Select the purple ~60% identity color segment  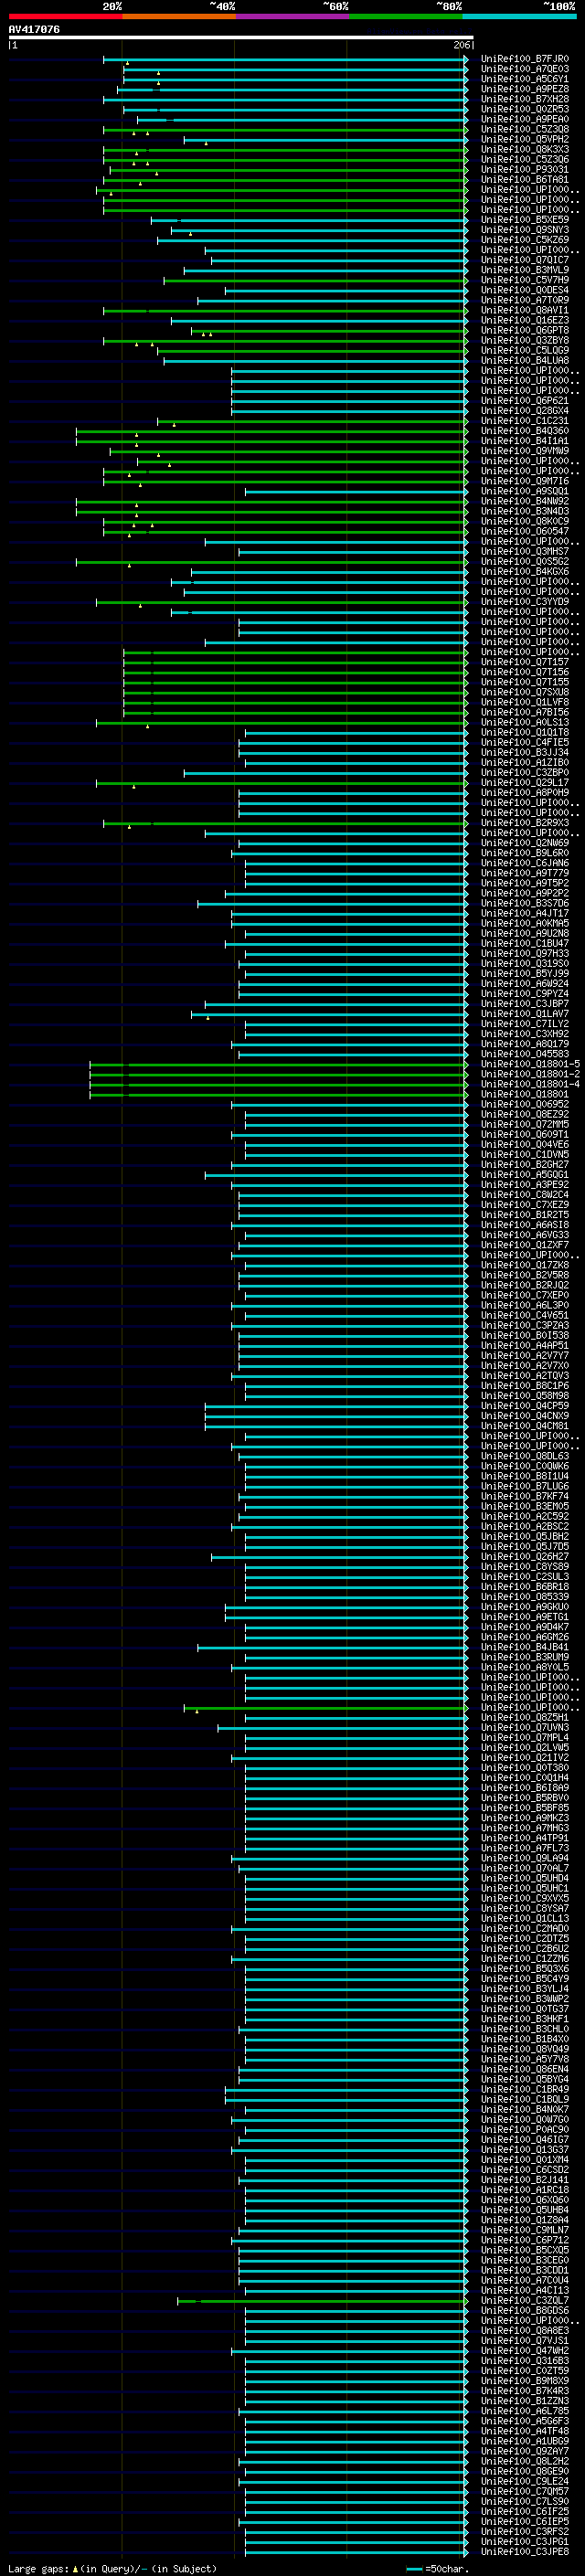292,16
